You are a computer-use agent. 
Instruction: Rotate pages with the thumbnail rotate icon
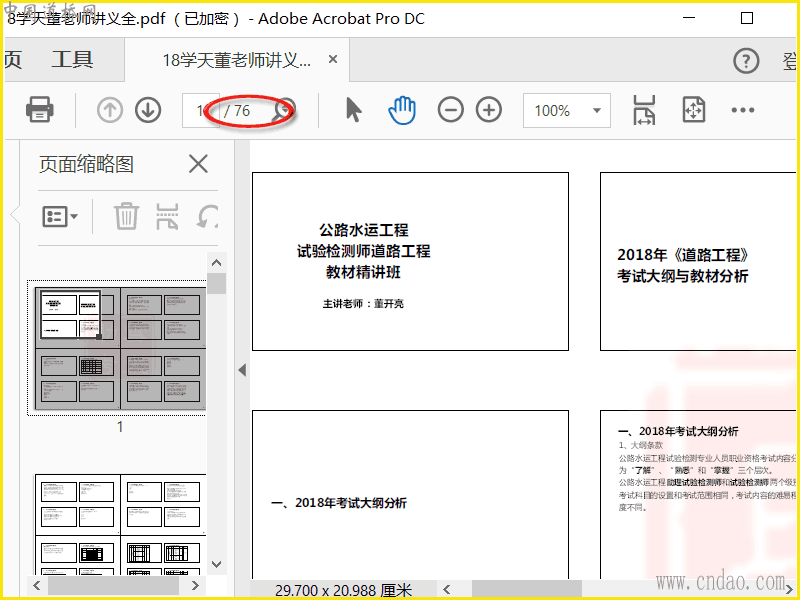[x=208, y=216]
